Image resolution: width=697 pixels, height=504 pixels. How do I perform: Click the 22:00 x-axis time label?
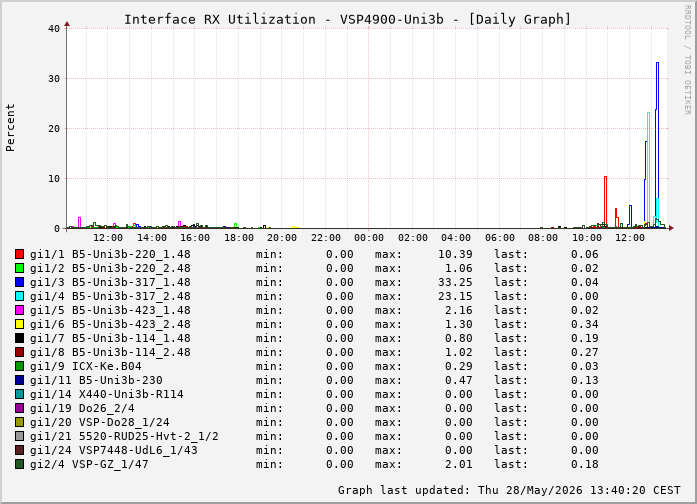pos(325,238)
